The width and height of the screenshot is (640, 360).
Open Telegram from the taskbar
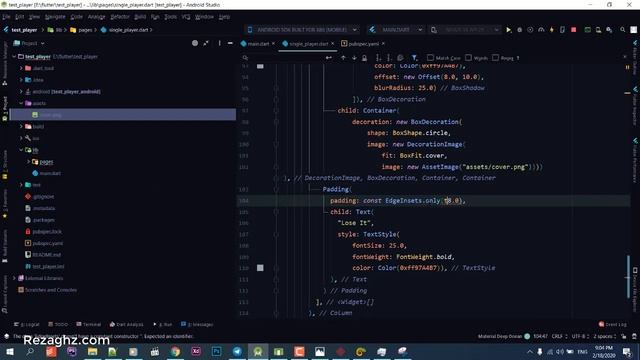tap(237, 351)
